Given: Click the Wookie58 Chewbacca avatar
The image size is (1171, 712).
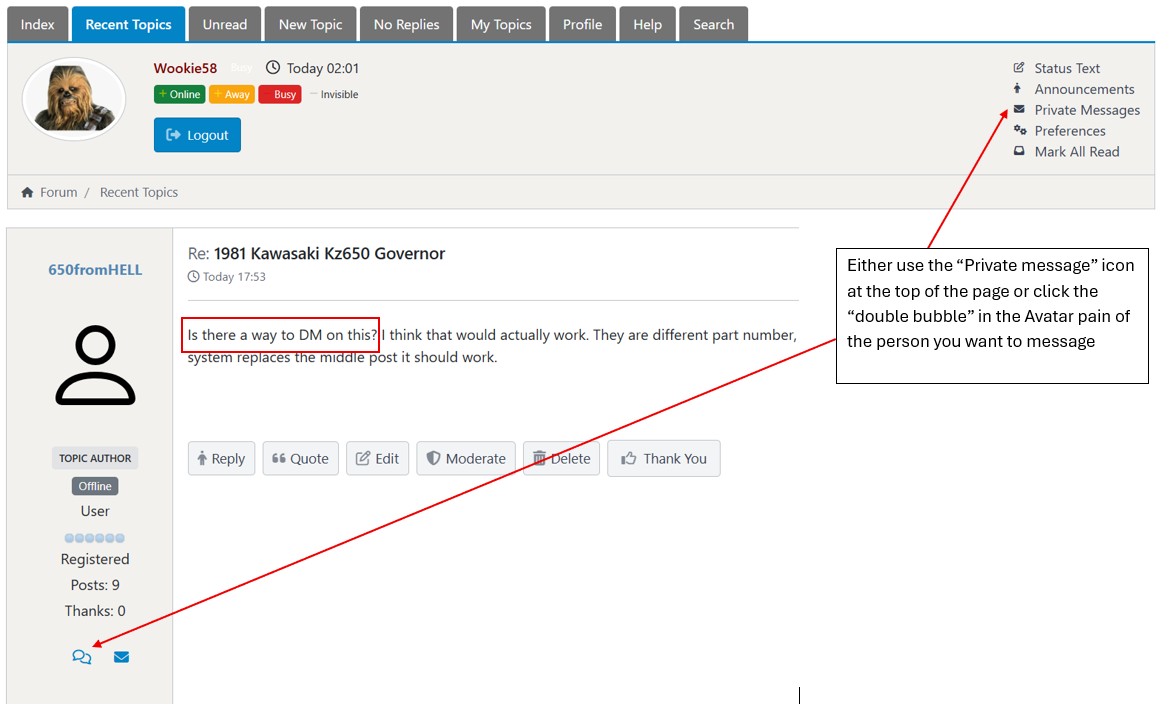Looking at the screenshot, I should pyautogui.click(x=74, y=99).
